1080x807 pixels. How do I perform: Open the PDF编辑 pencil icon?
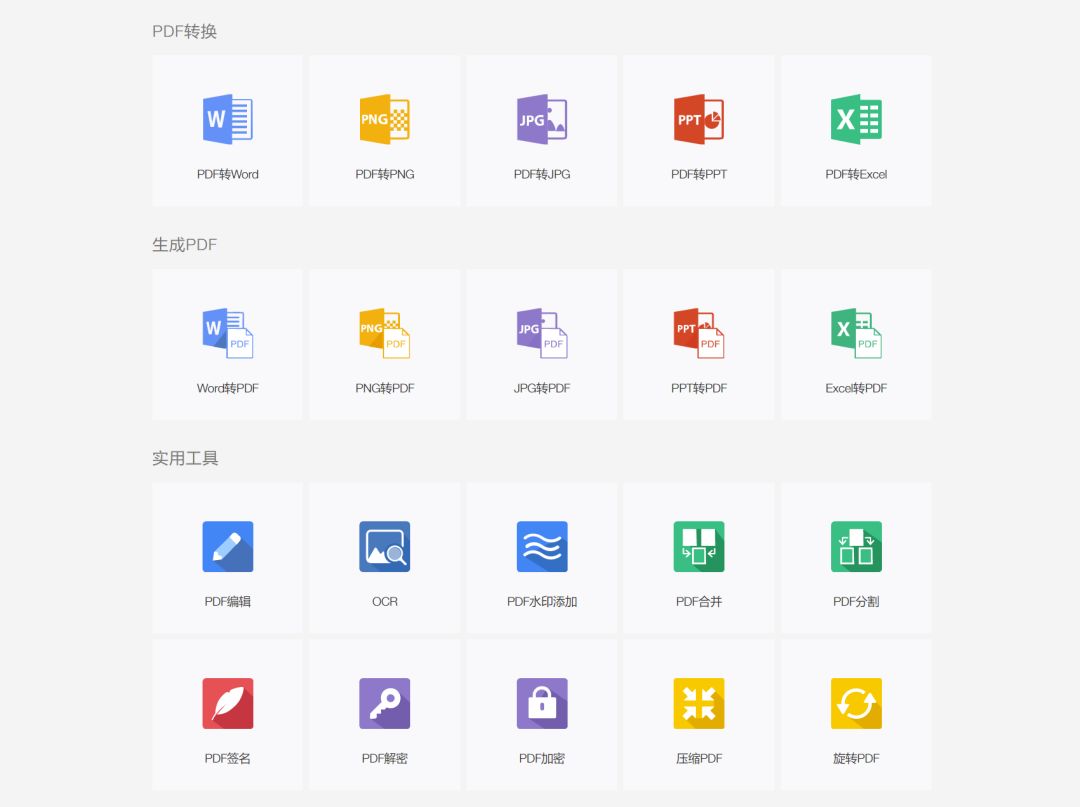(x=227, y=547)
